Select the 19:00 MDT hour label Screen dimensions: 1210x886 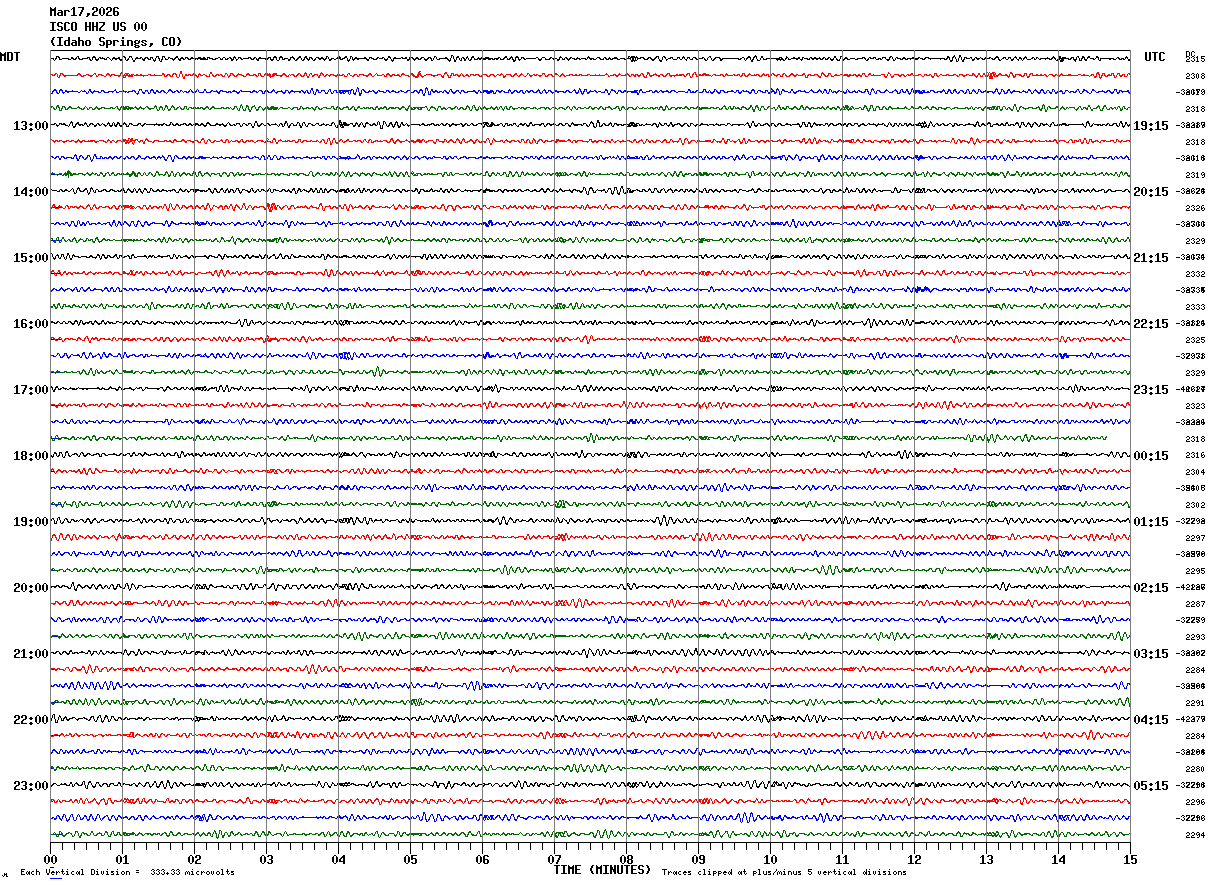[x=30, y=522]
